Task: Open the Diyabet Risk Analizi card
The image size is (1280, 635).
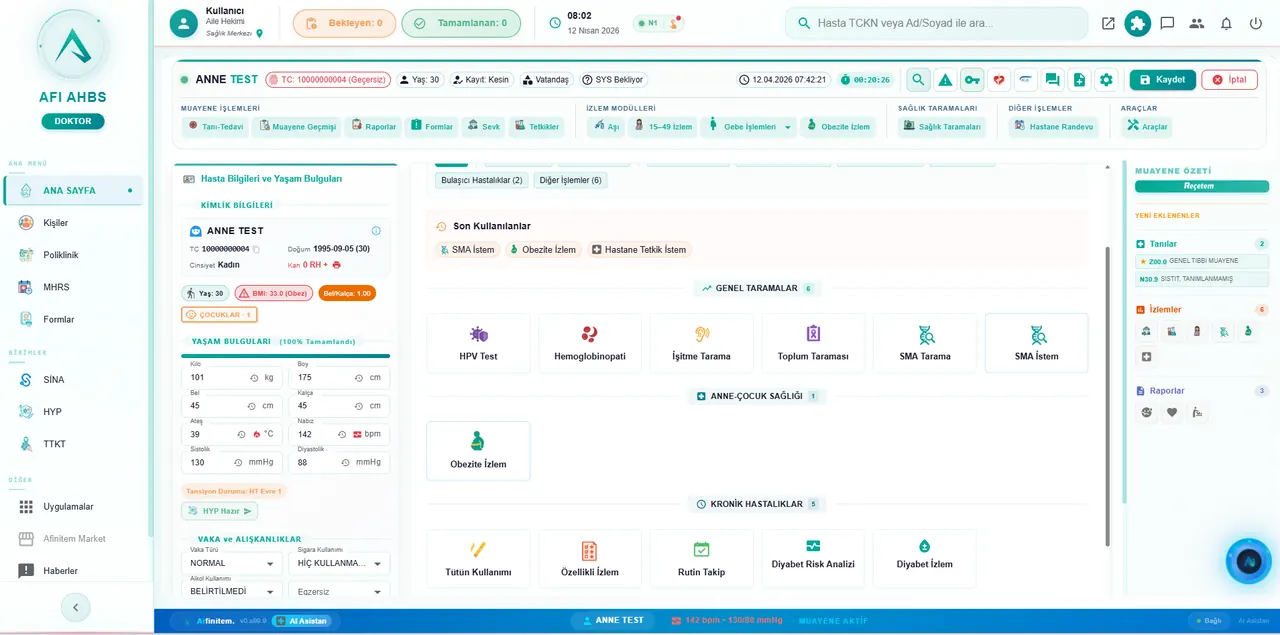Action: [x=813, y=559]
